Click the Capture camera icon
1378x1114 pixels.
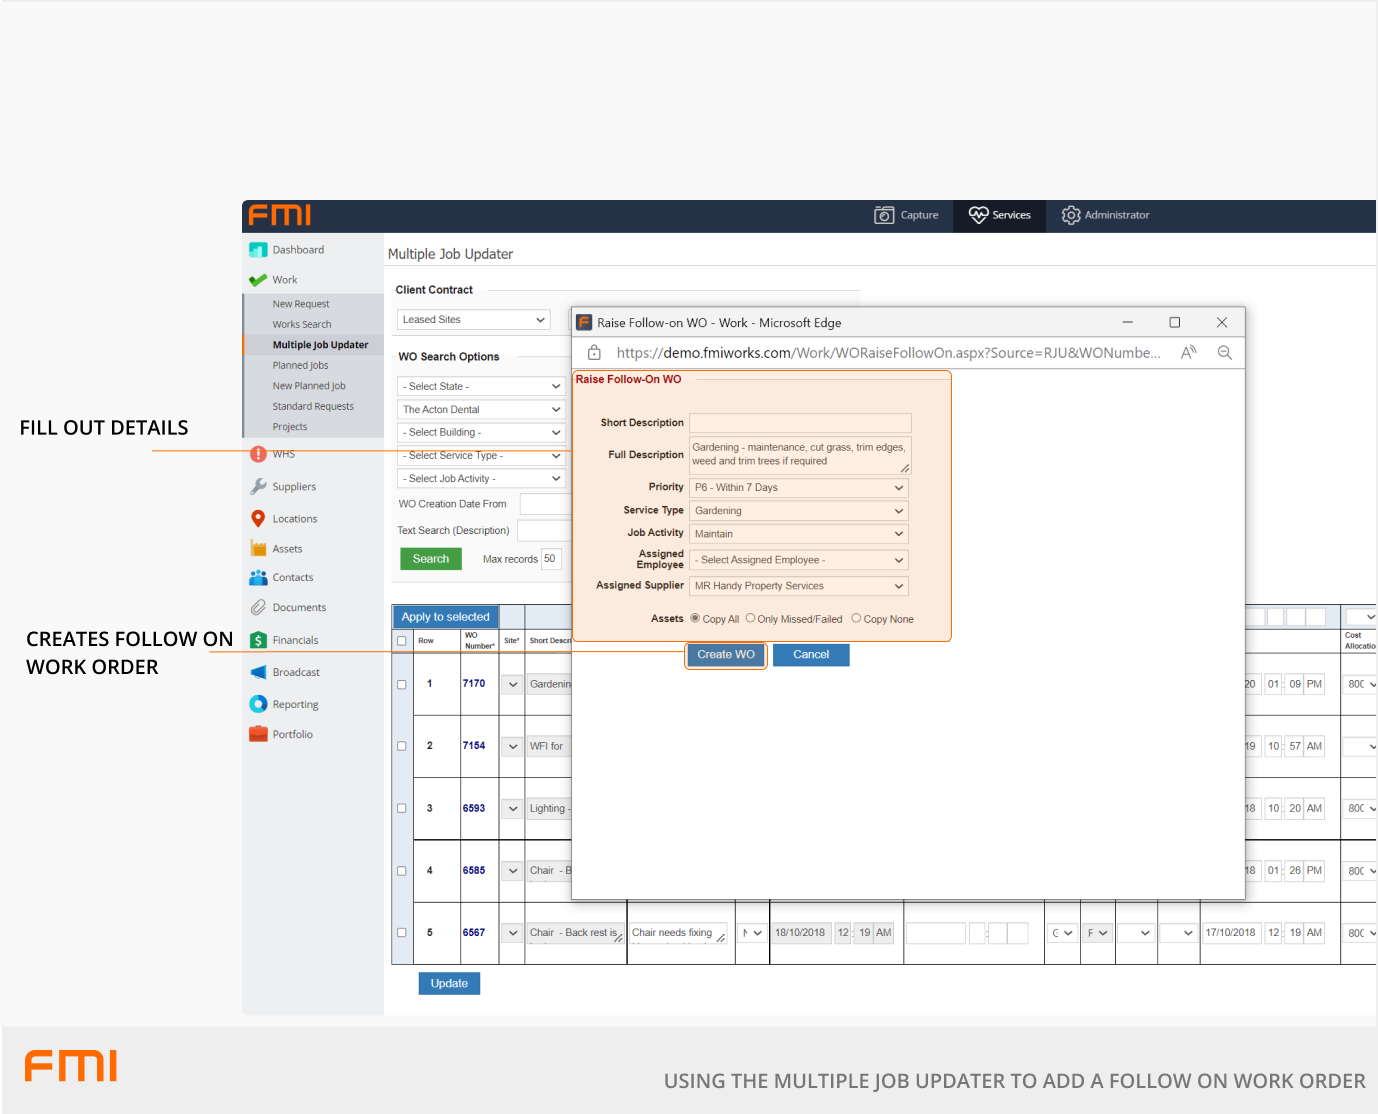(x=884, y=215)
